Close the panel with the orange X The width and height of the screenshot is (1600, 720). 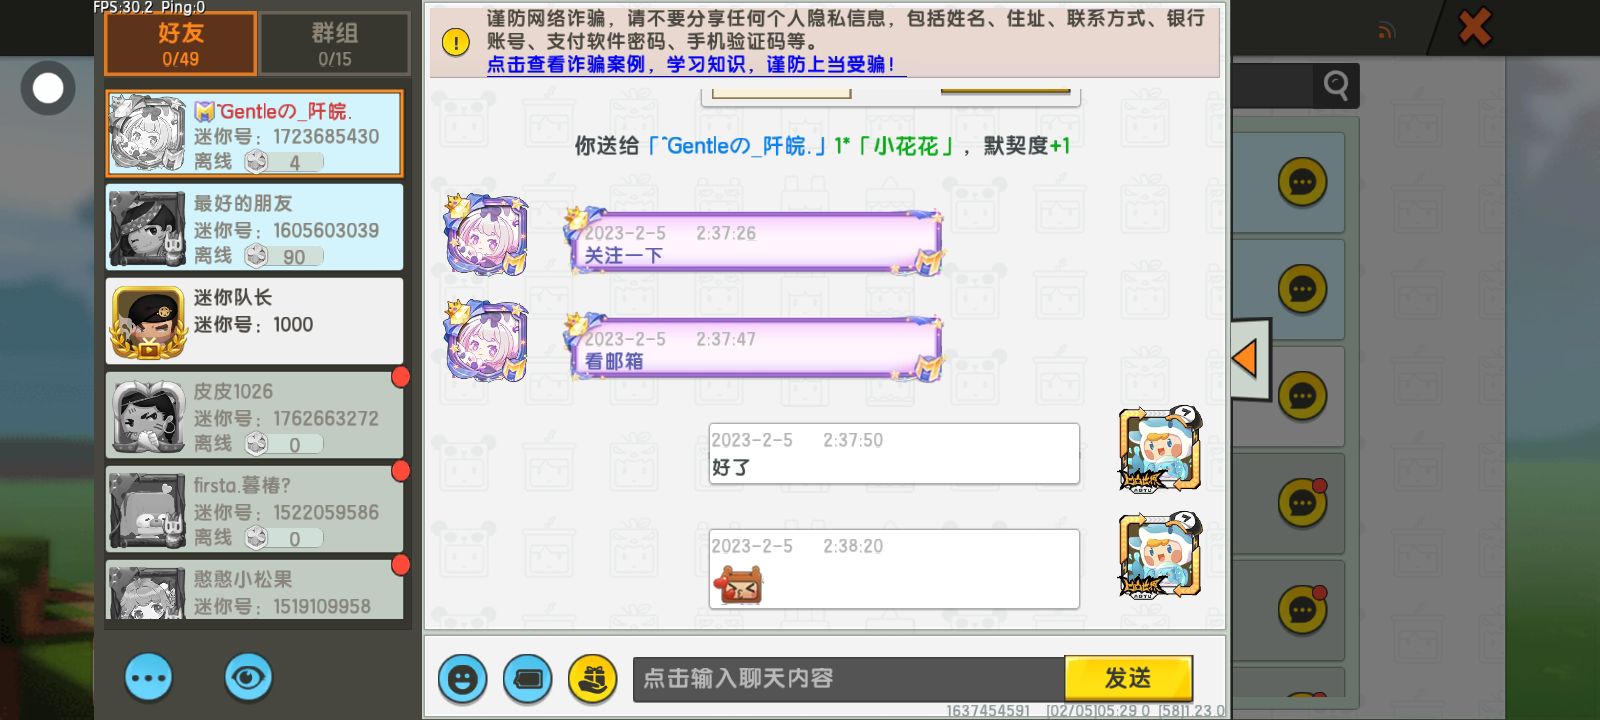pos(1474,27)
